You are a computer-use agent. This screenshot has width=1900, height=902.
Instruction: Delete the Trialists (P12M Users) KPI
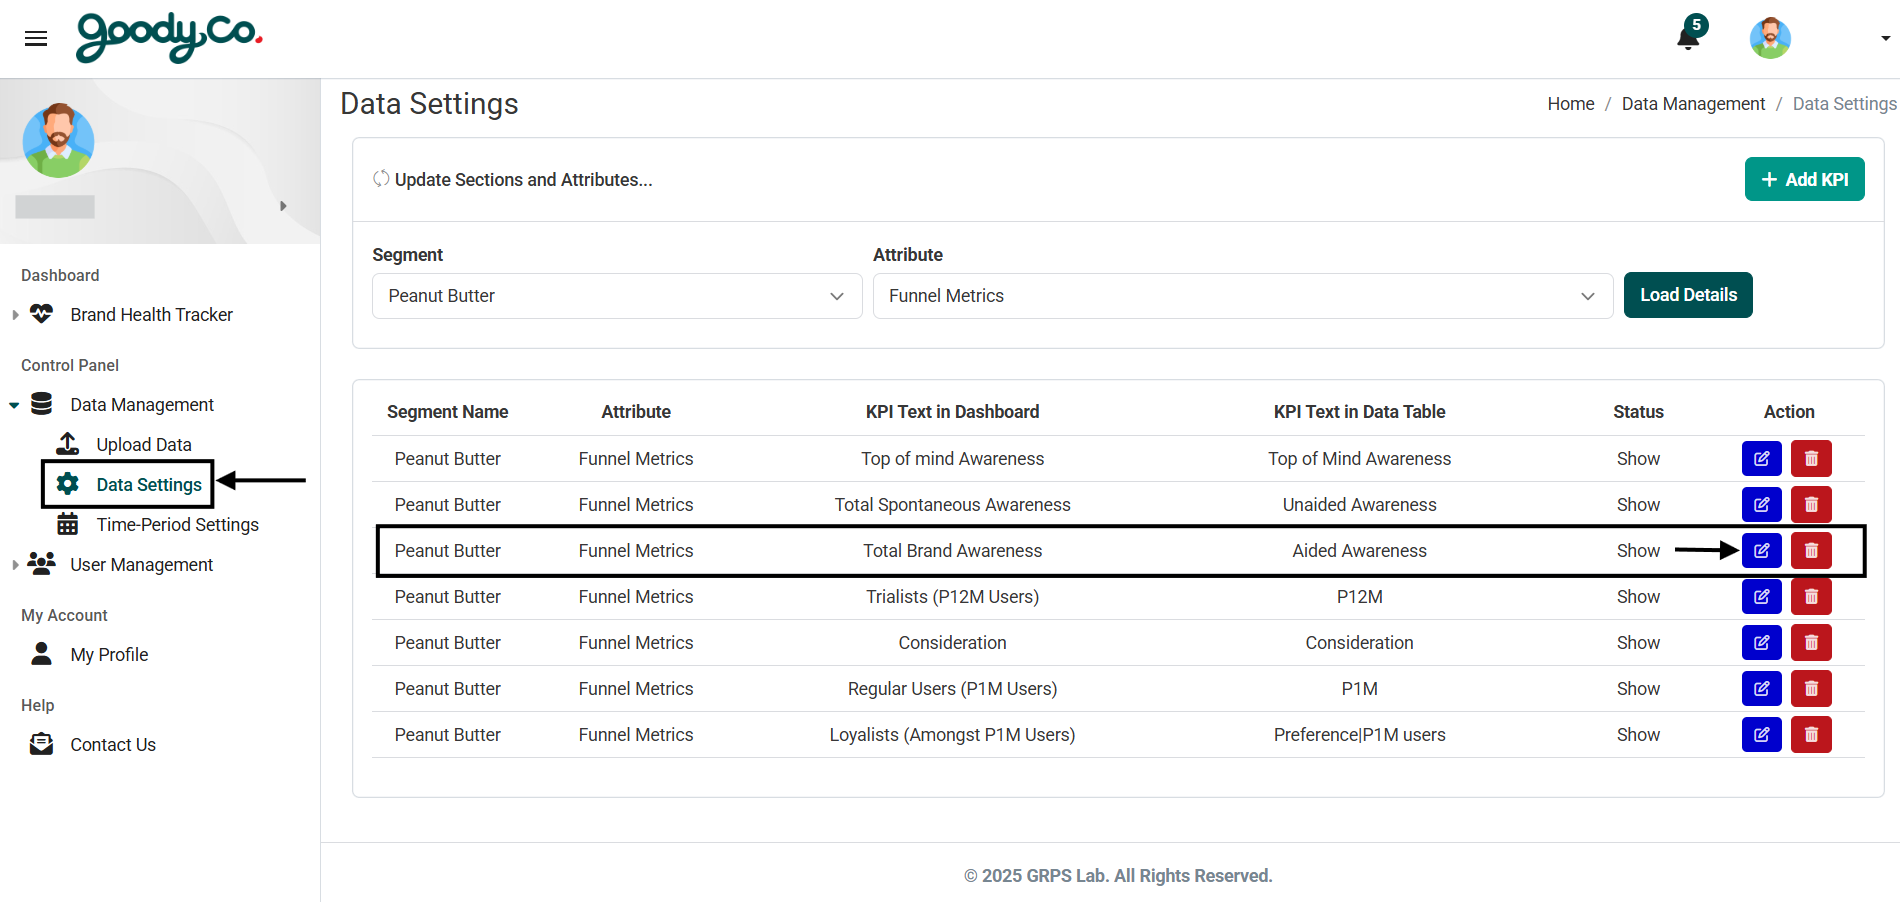click(x=1810, y=596)
